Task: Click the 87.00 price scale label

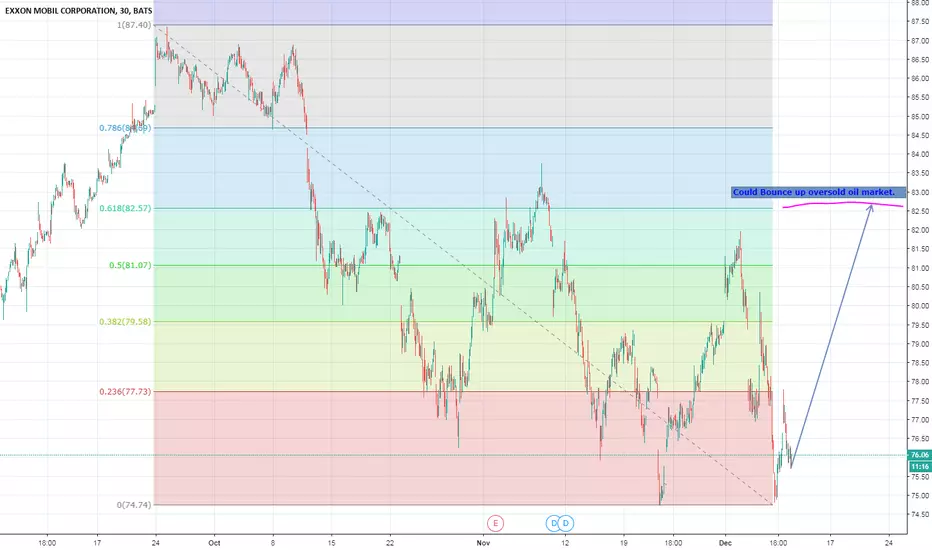Action: [920, 40]
